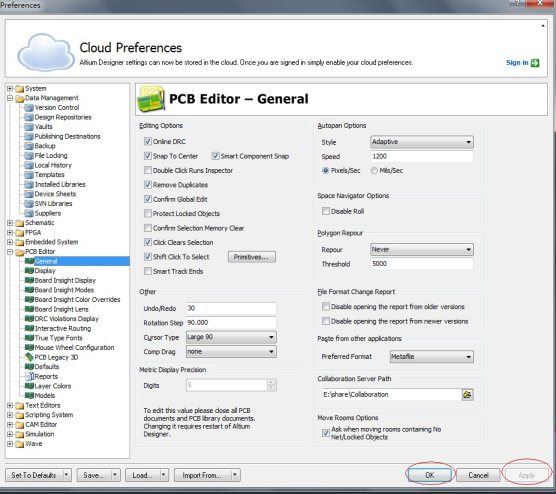Image resolution: width=556 pixels, height=494 pixels.
Task: Select the Interactive Routing preferences page
Action: click(63, 328)
